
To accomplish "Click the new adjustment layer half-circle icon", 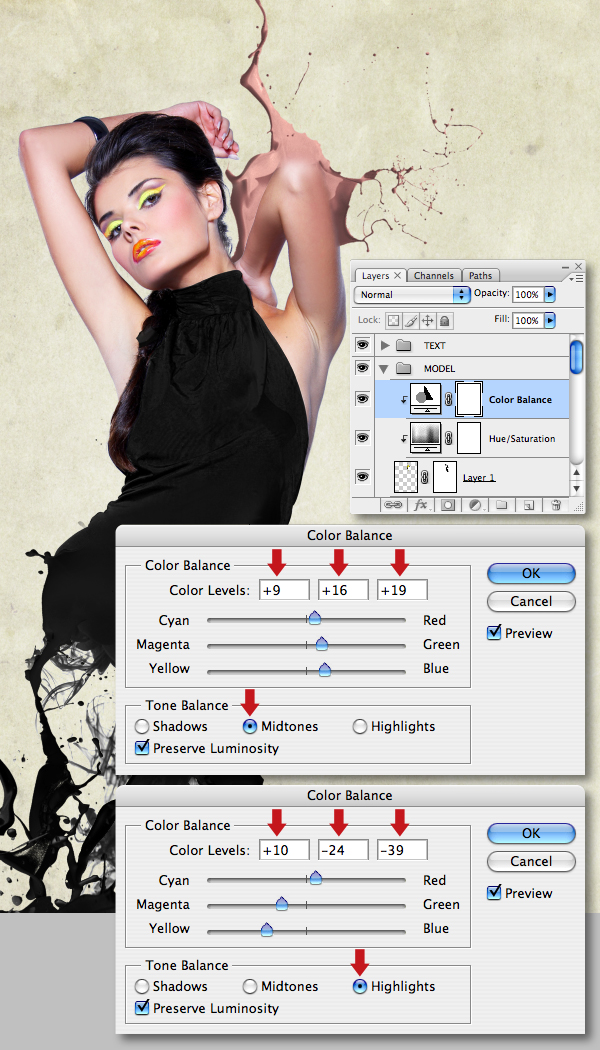I will (x=474, y=505).
